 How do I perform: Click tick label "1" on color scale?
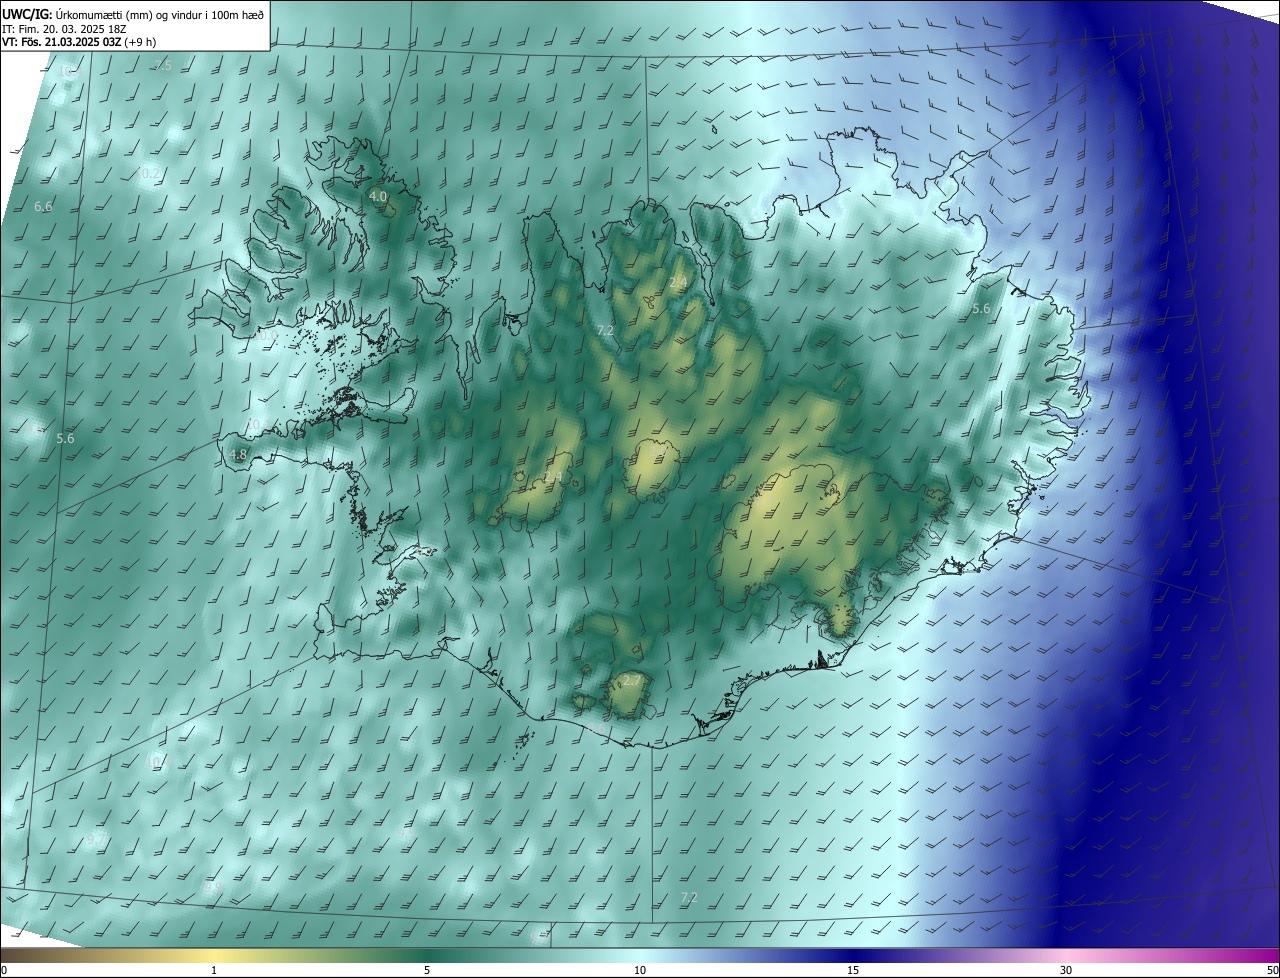215,970
